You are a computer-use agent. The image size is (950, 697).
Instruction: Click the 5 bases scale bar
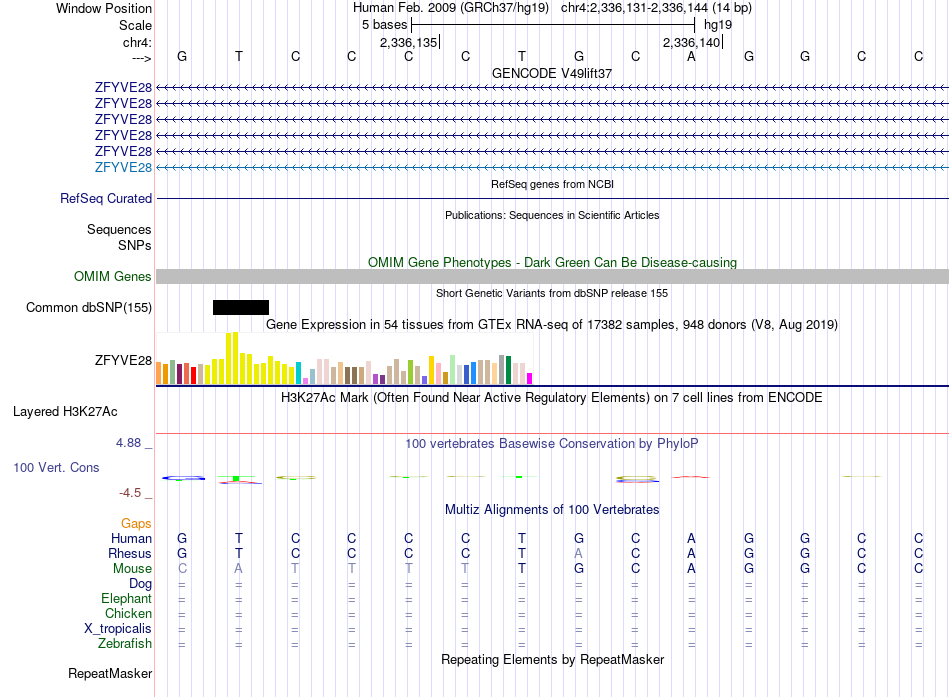[x=553, y=25]
